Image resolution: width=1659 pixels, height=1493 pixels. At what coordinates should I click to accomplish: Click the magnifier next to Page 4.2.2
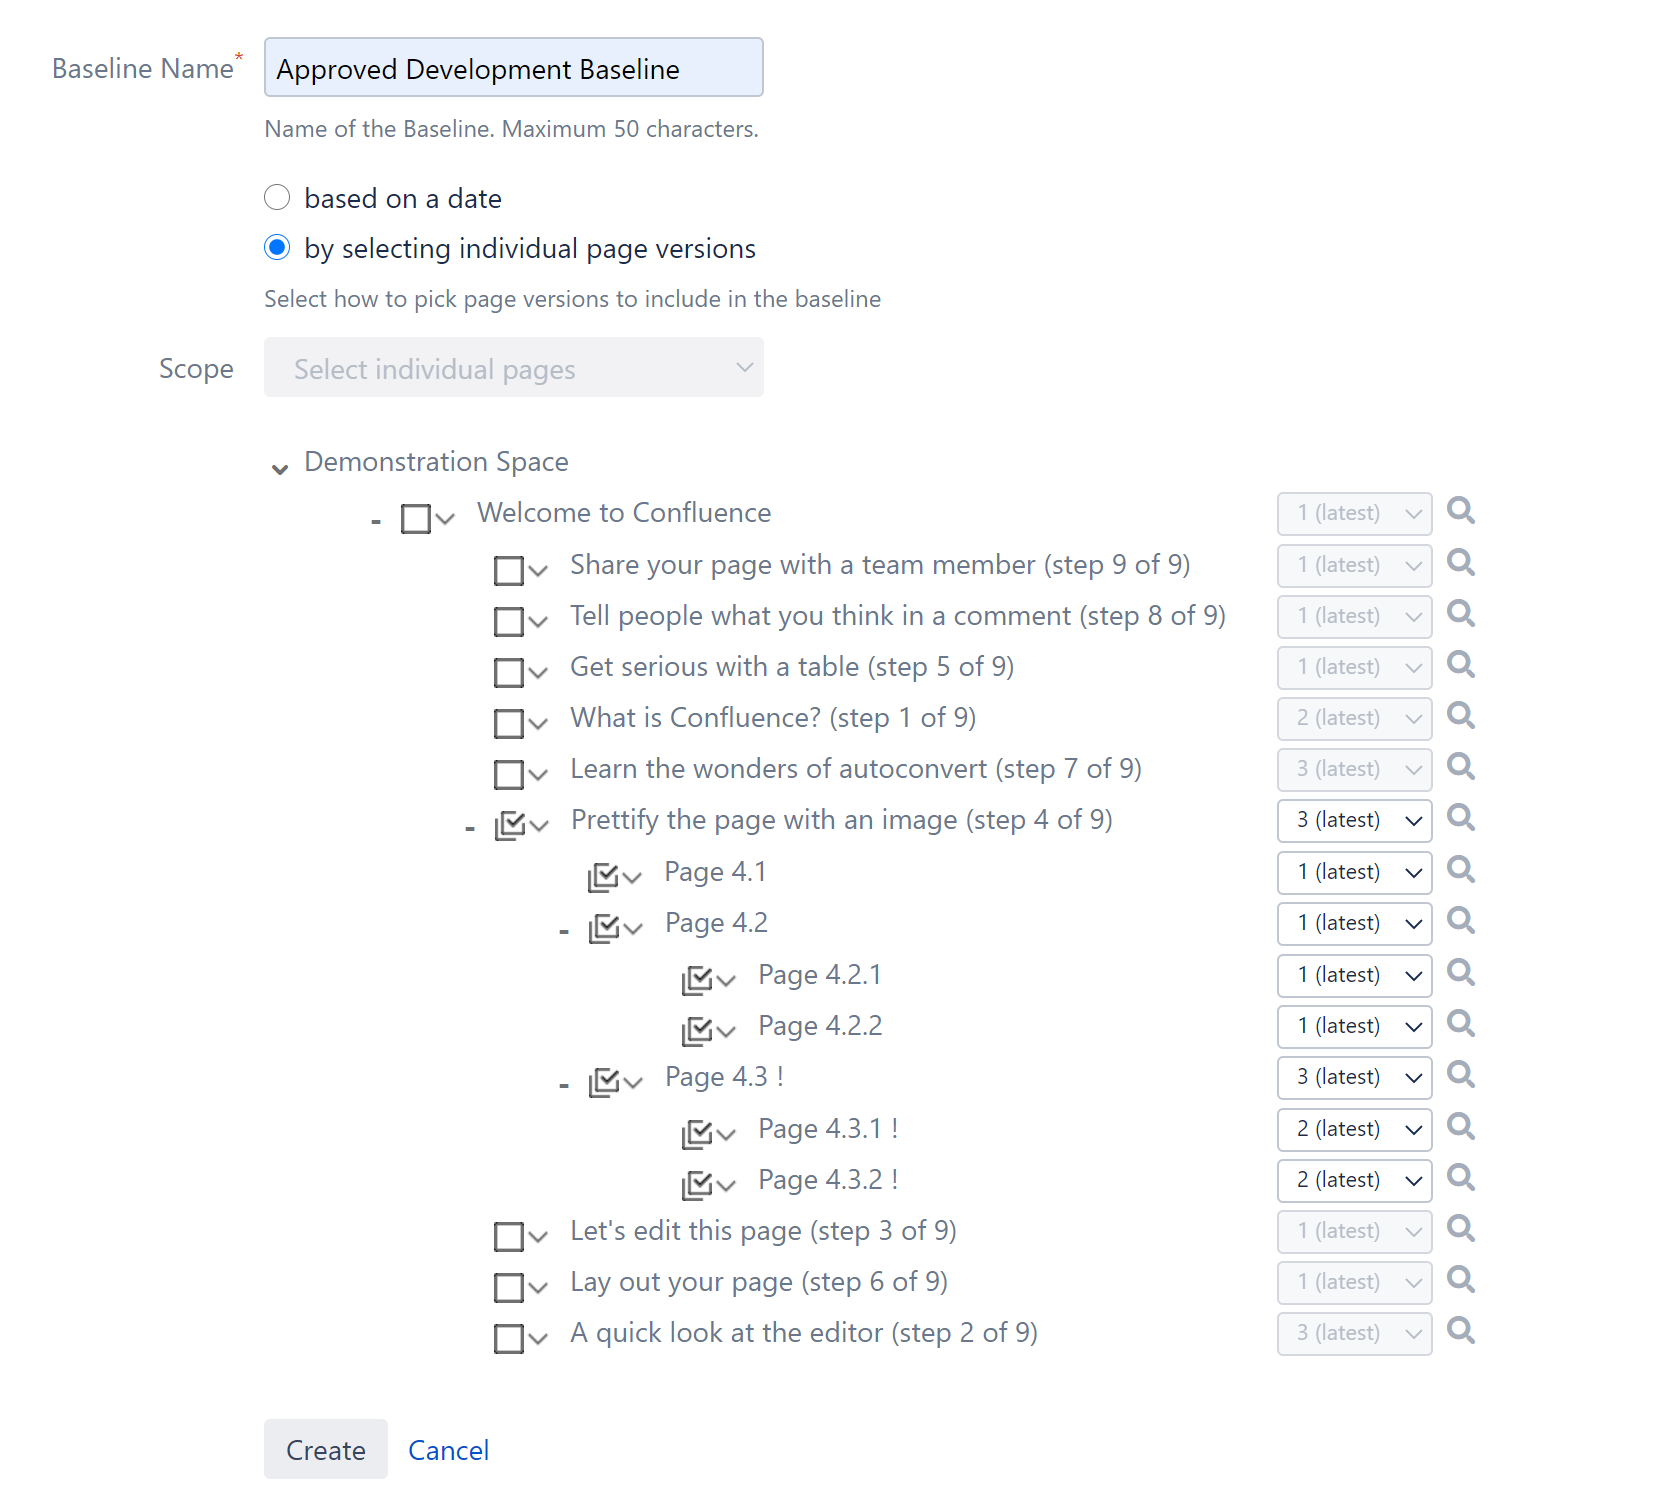(1461, 1025)
